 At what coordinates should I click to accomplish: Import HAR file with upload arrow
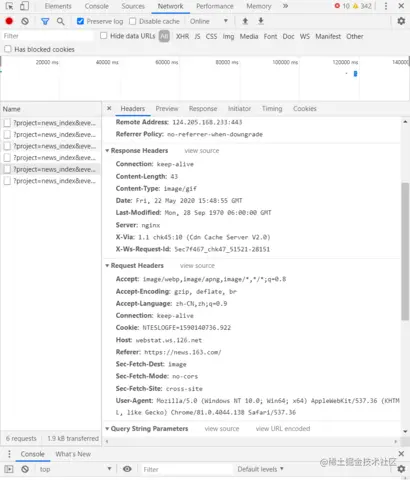pos(245,21)
